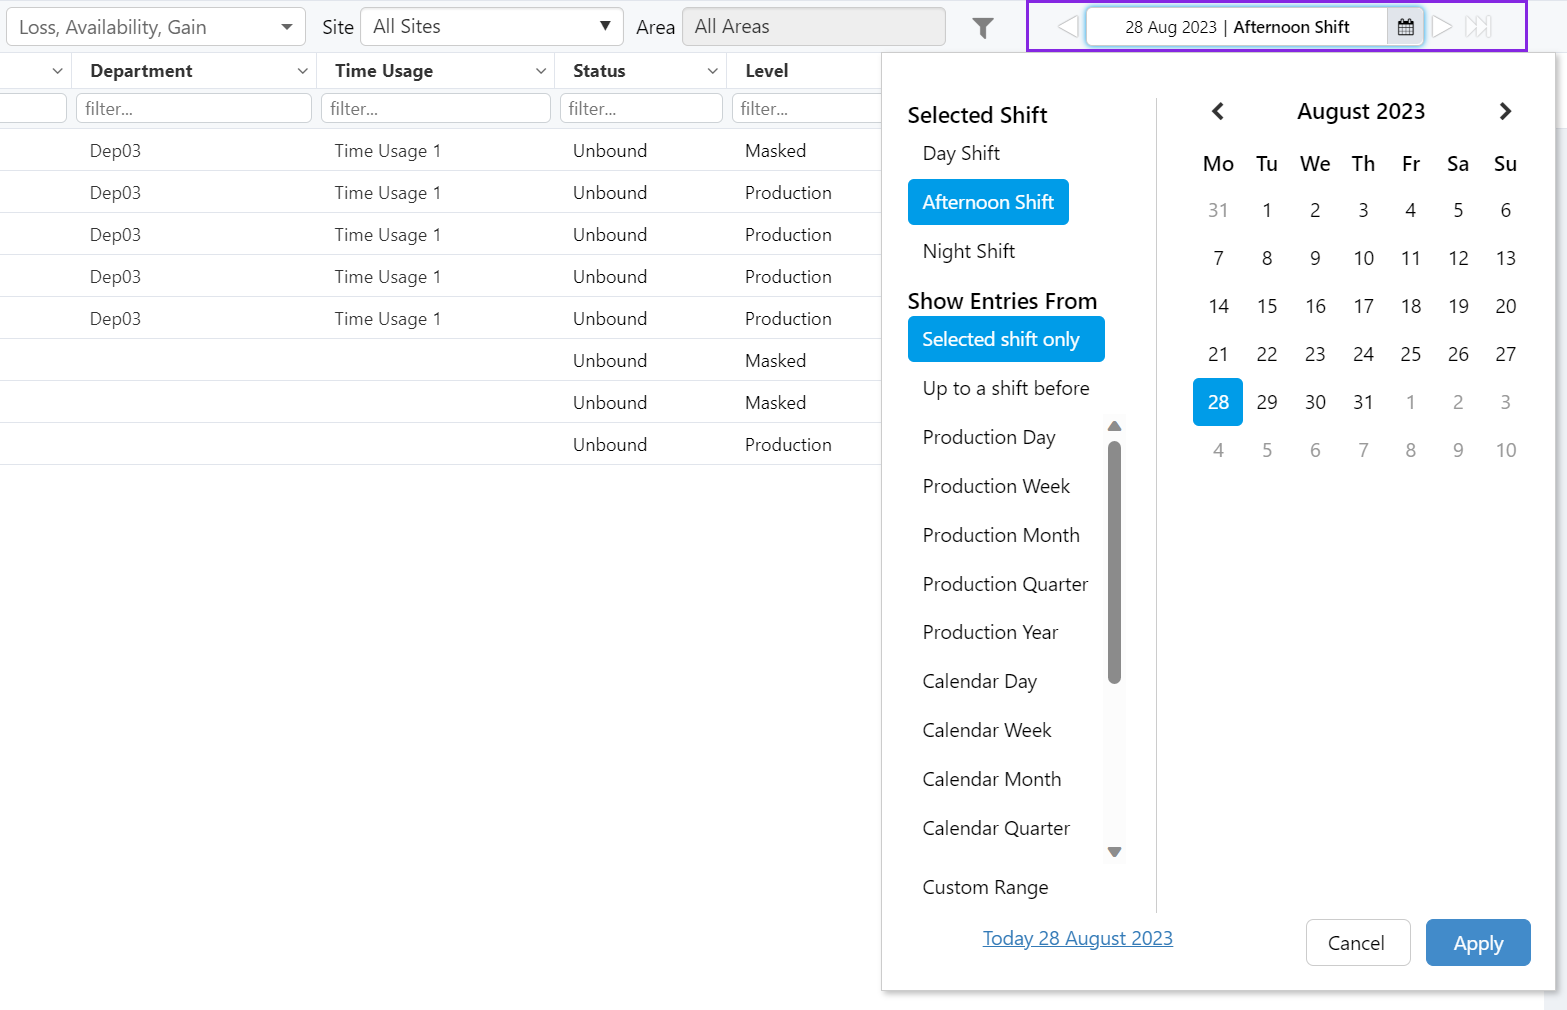Navigate to next month in calendar
Screen dimensions: 1567x1010
pos(1505,111)
